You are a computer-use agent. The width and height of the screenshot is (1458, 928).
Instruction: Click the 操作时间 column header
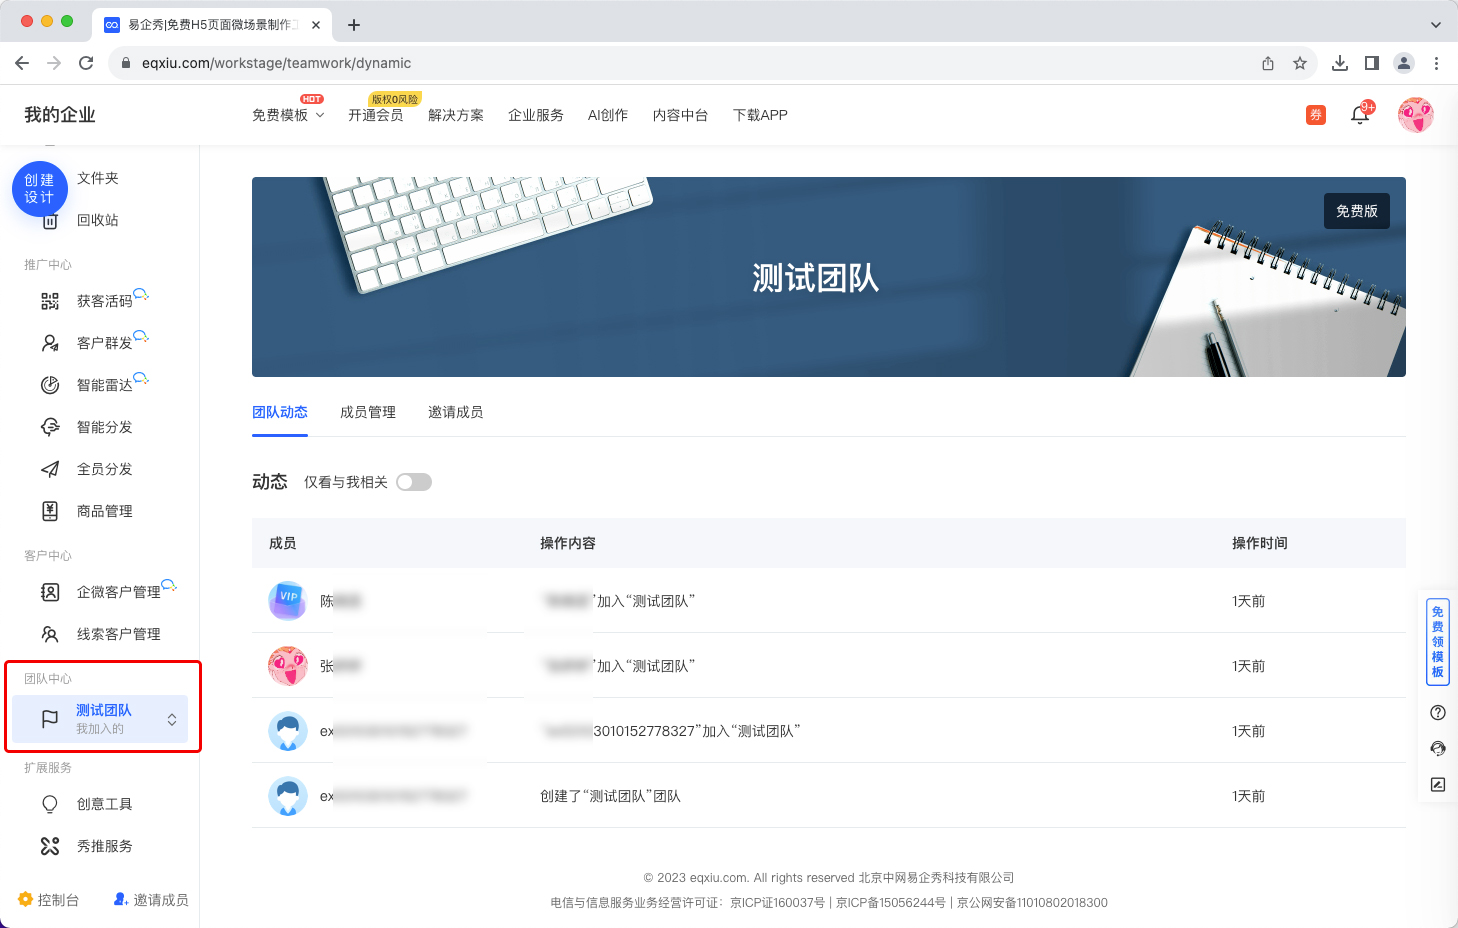click(x=1260, y=543)
